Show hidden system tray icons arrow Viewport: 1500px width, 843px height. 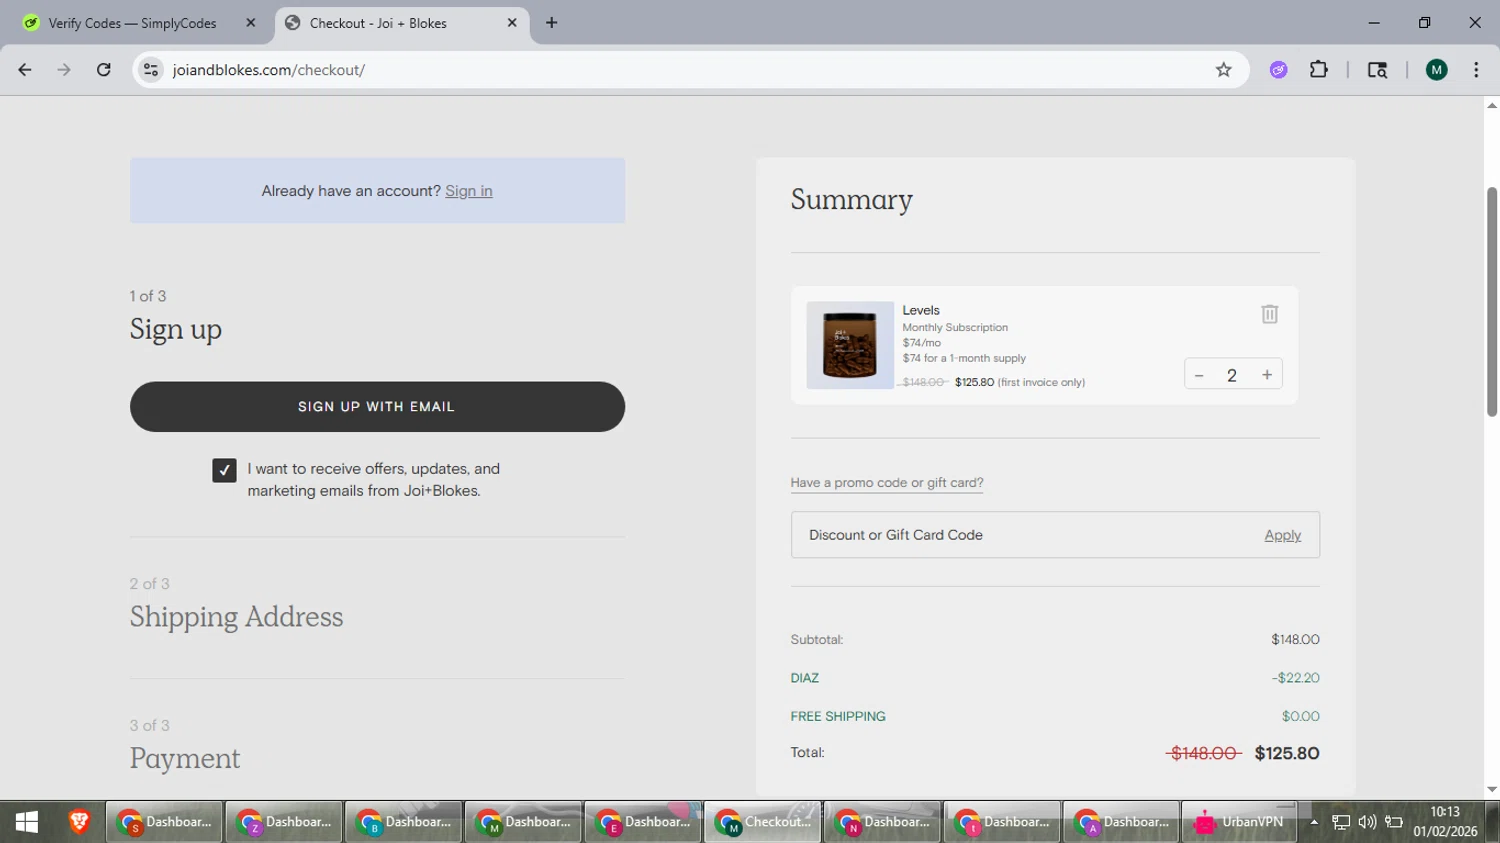pos(1314,823)
